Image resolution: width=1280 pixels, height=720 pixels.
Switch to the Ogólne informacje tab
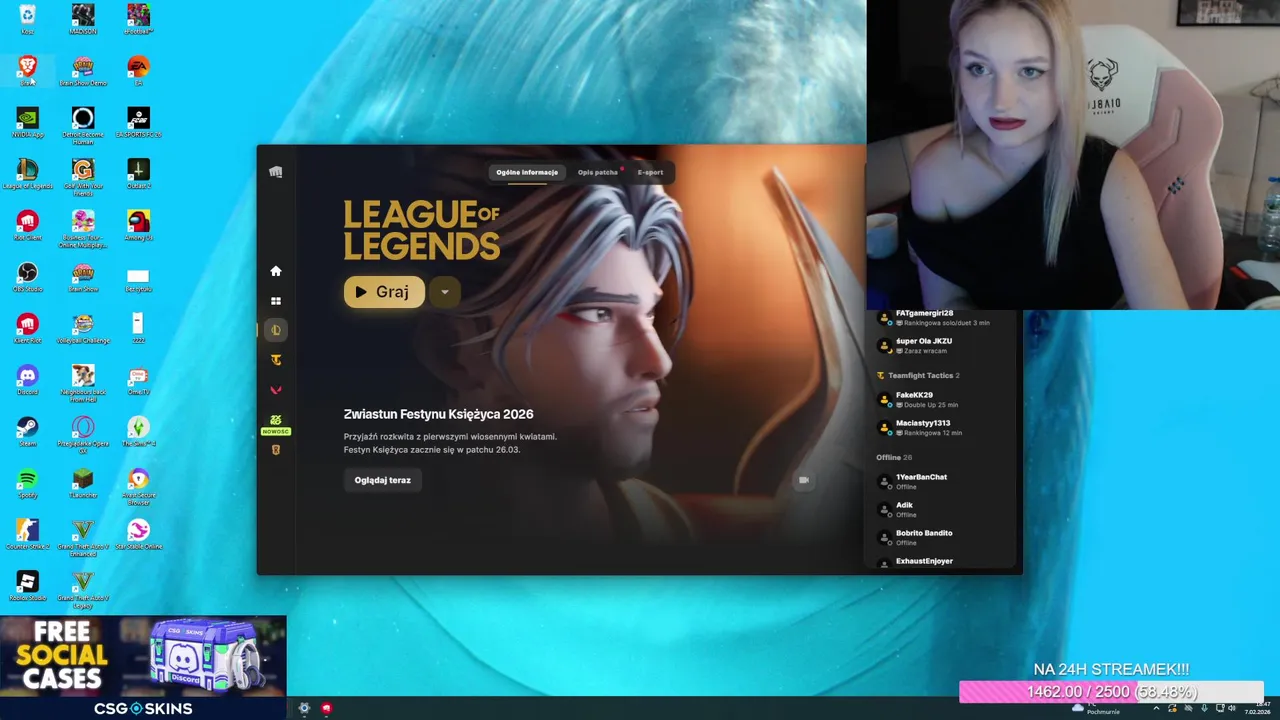pyautogui.click(x=527, y=172)
